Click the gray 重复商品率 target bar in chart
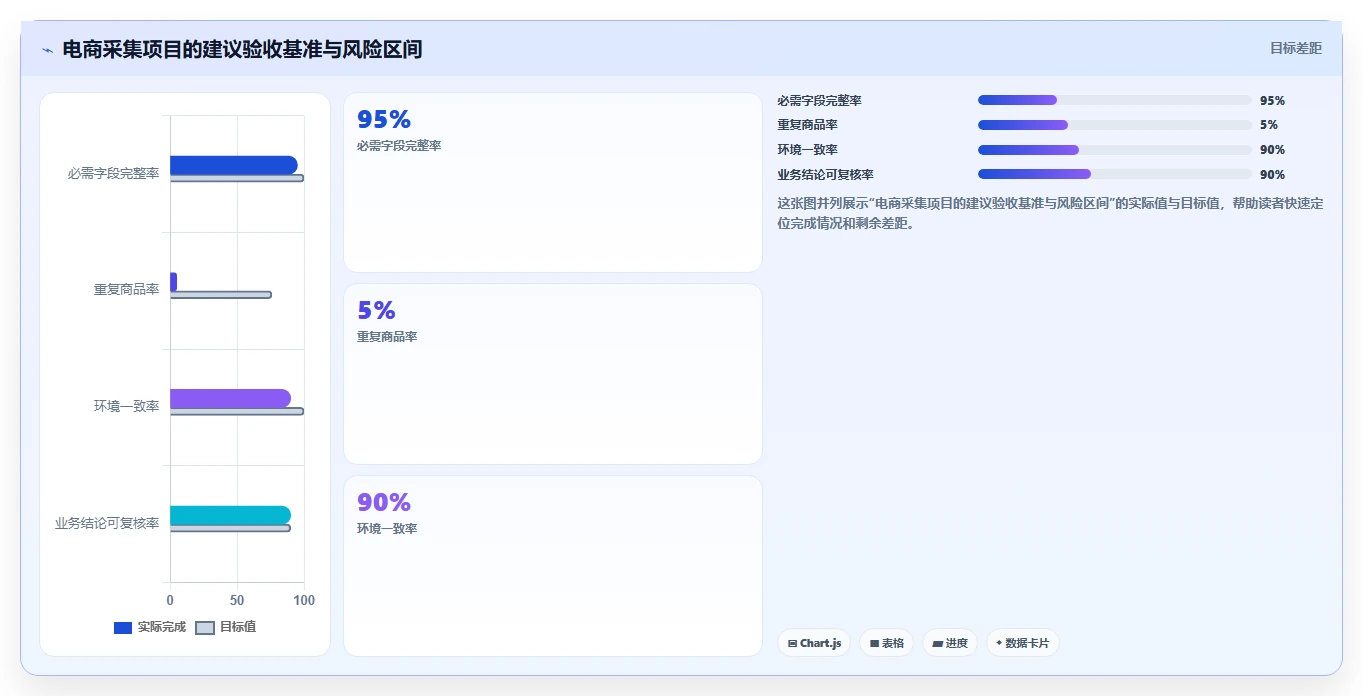 coord(220,294)
